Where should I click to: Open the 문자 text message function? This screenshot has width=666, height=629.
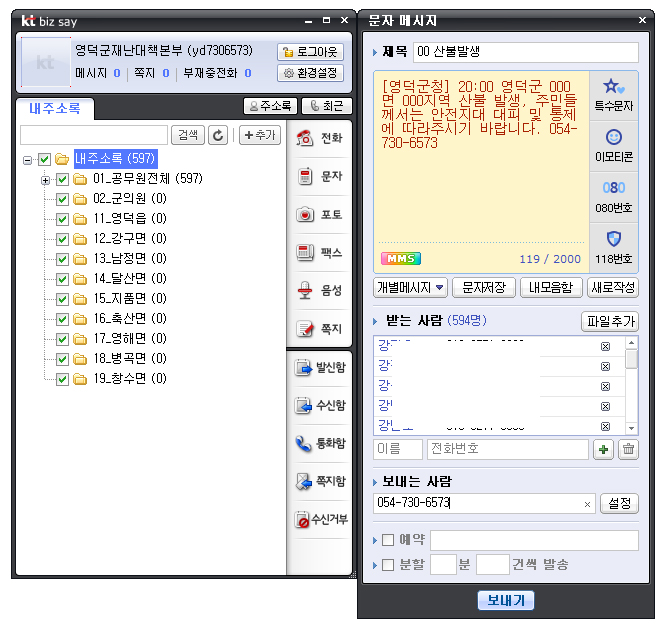point(319,176)
